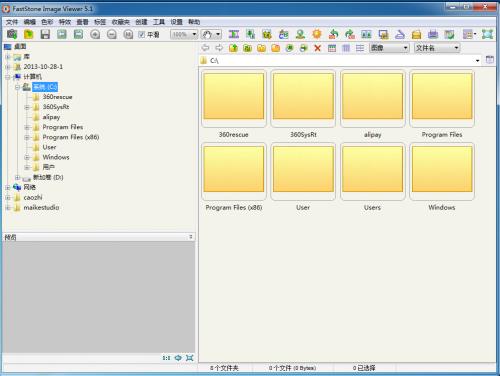The height and width of the screenshot is (376, 500).
Task: Click the Slide Show filmstrip icon
Action: coord(234,34)
